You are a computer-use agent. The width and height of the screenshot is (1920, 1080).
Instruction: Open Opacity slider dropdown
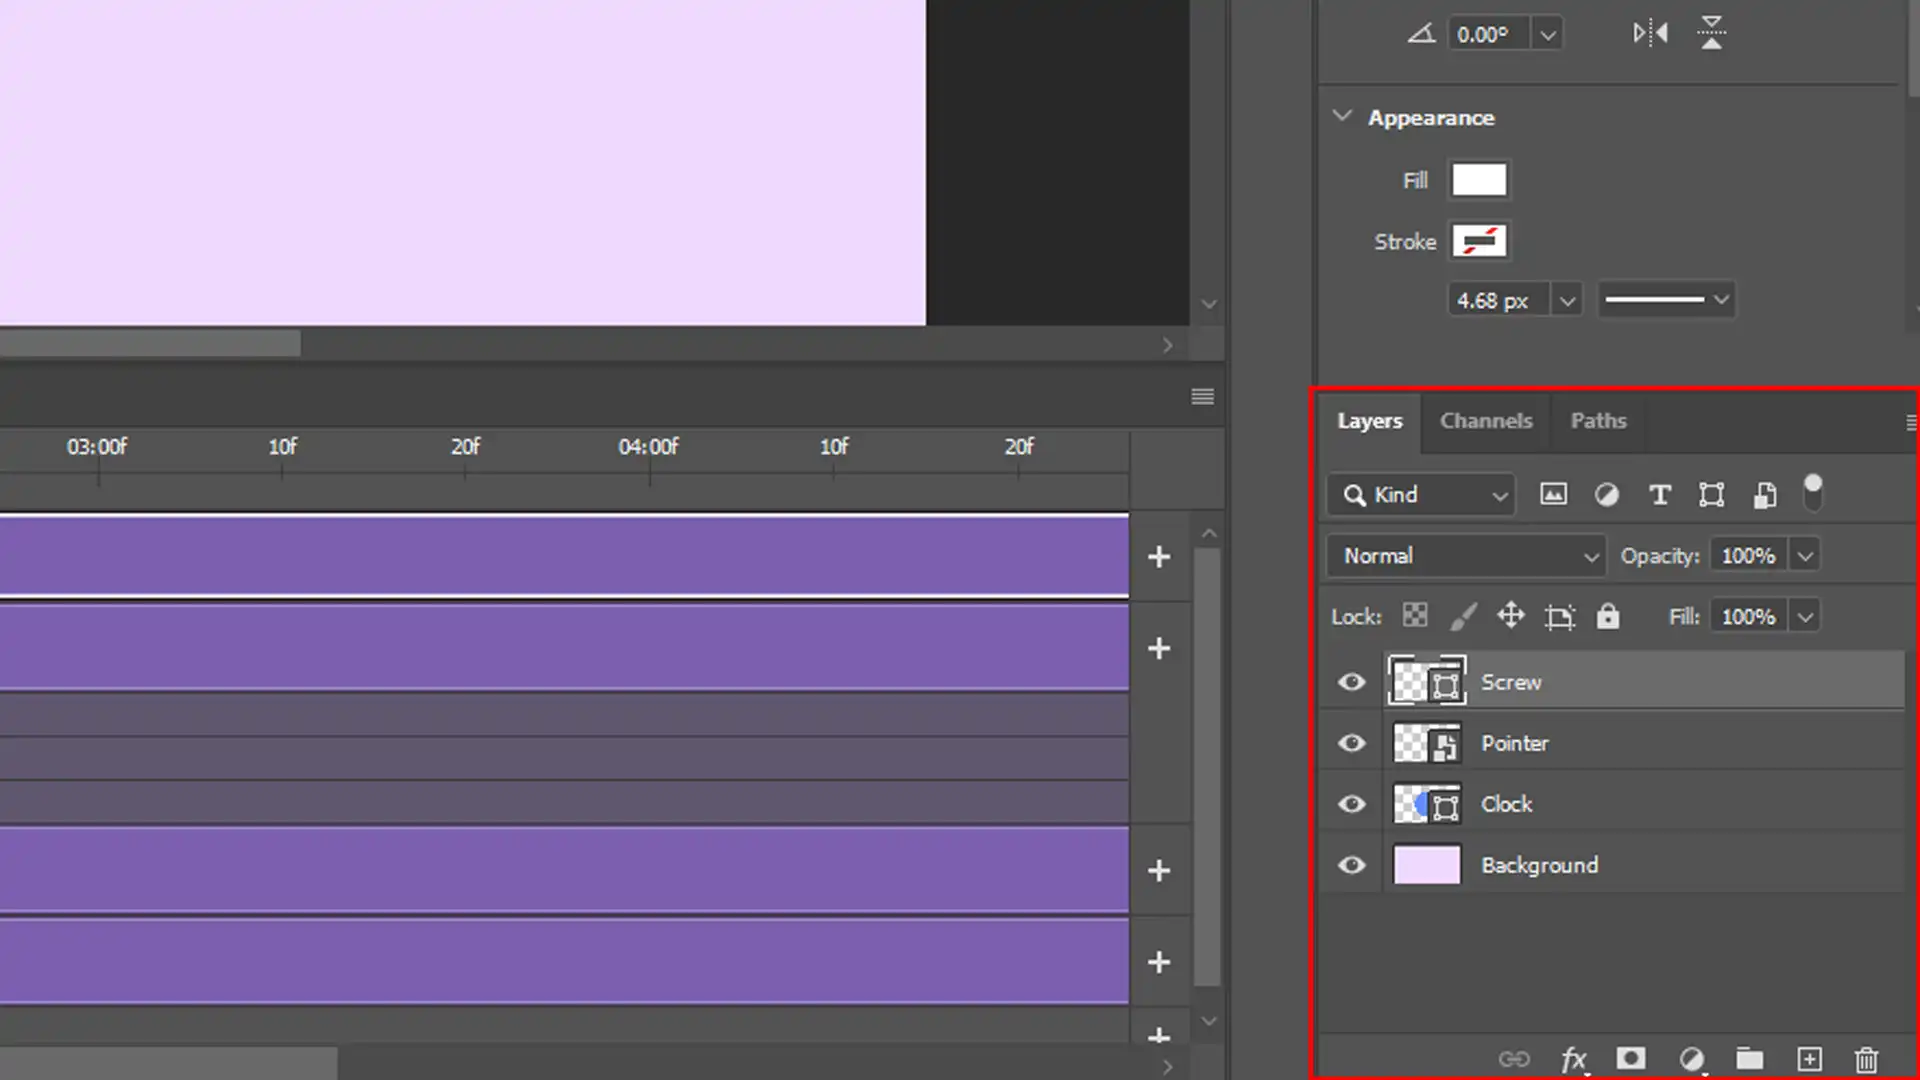click(1805, 555)
